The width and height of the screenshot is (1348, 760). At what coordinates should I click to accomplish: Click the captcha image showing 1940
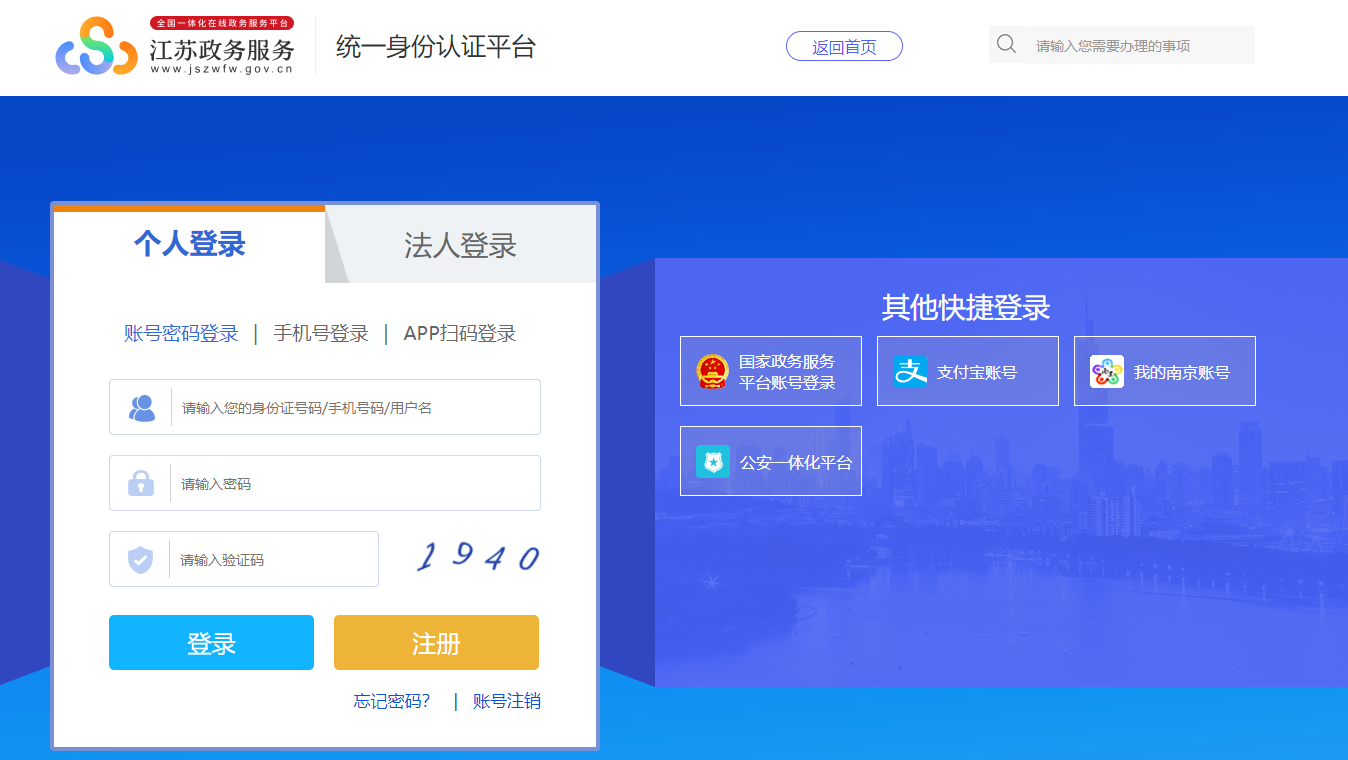(476, 558)
